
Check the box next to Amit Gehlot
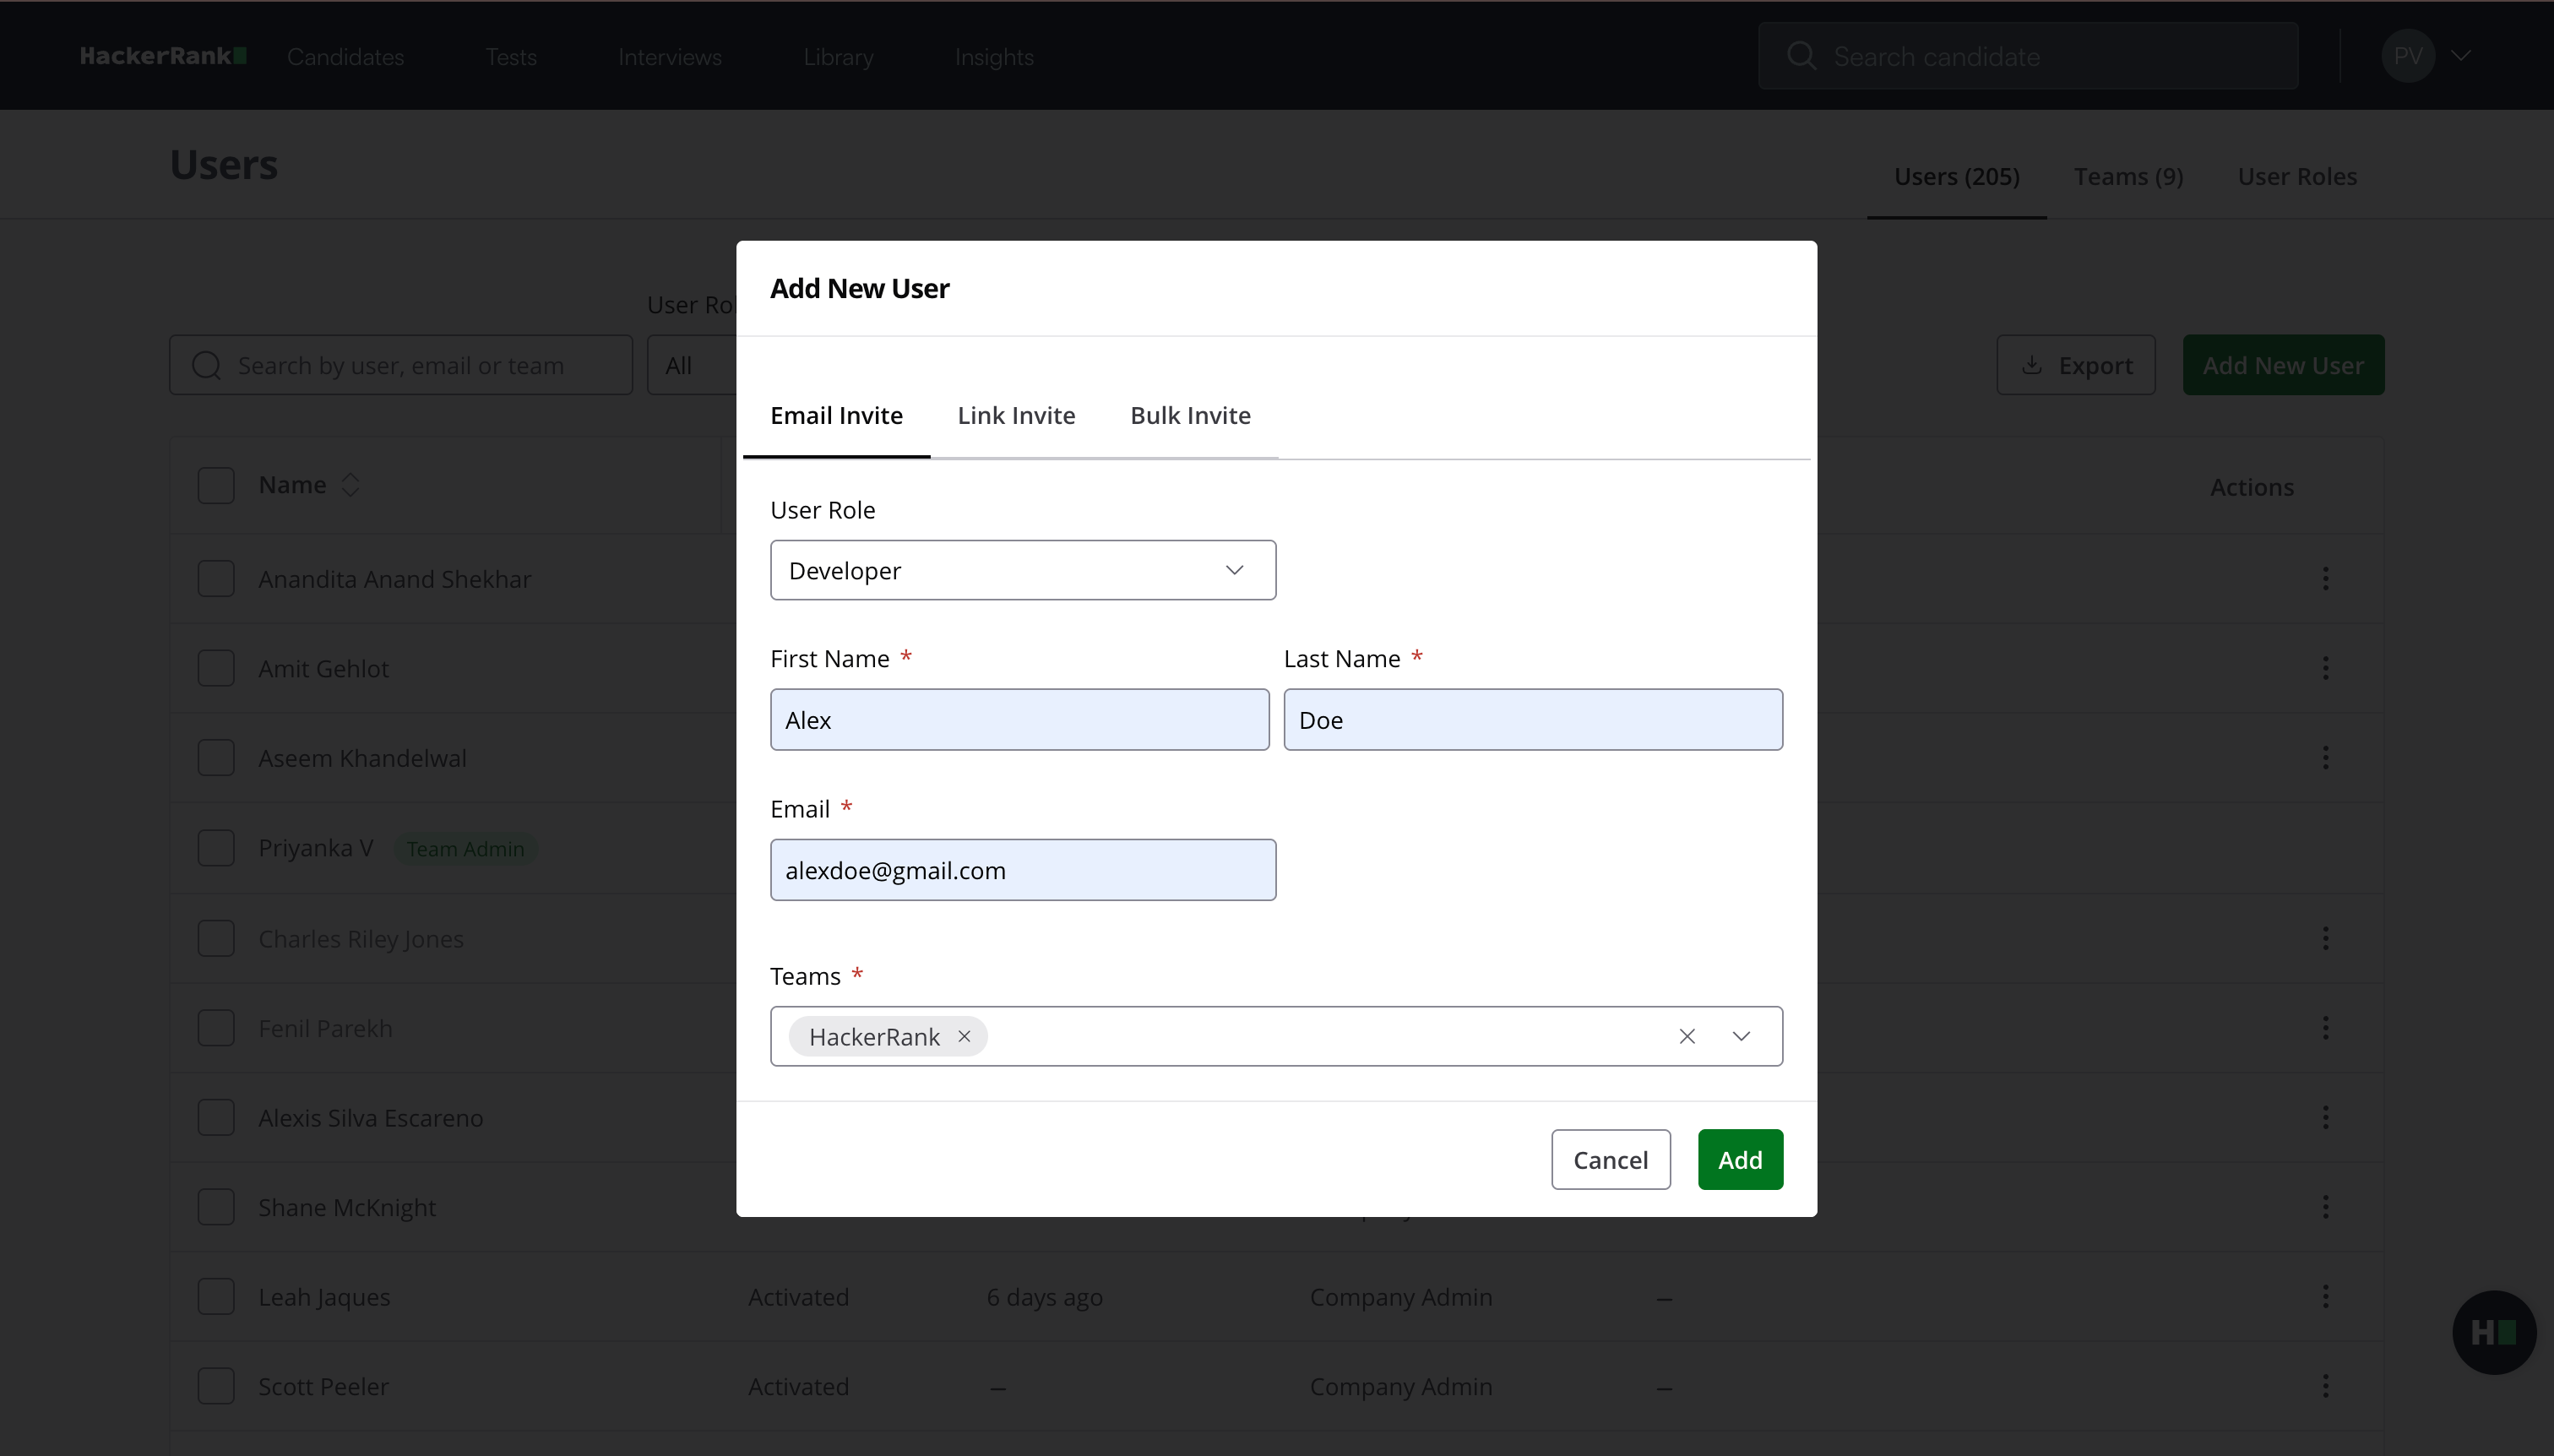(x=216, y=668)
